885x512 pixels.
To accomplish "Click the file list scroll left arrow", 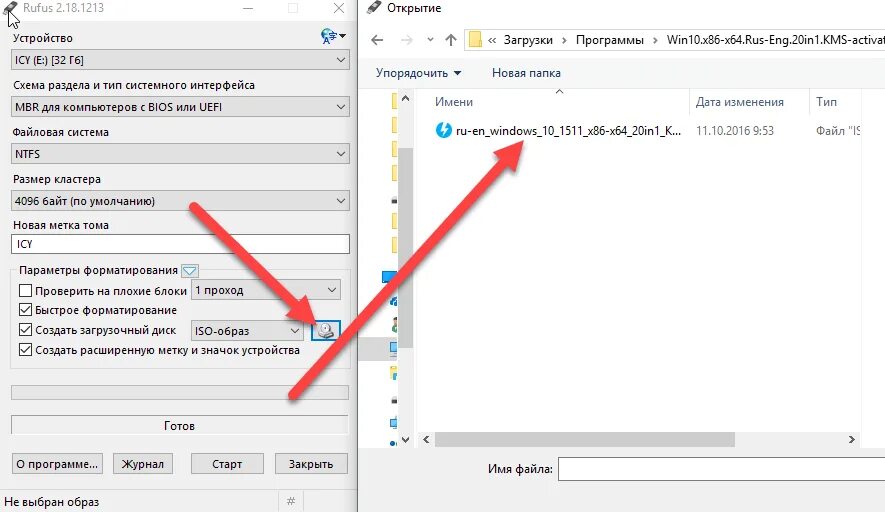I will 426,439.
